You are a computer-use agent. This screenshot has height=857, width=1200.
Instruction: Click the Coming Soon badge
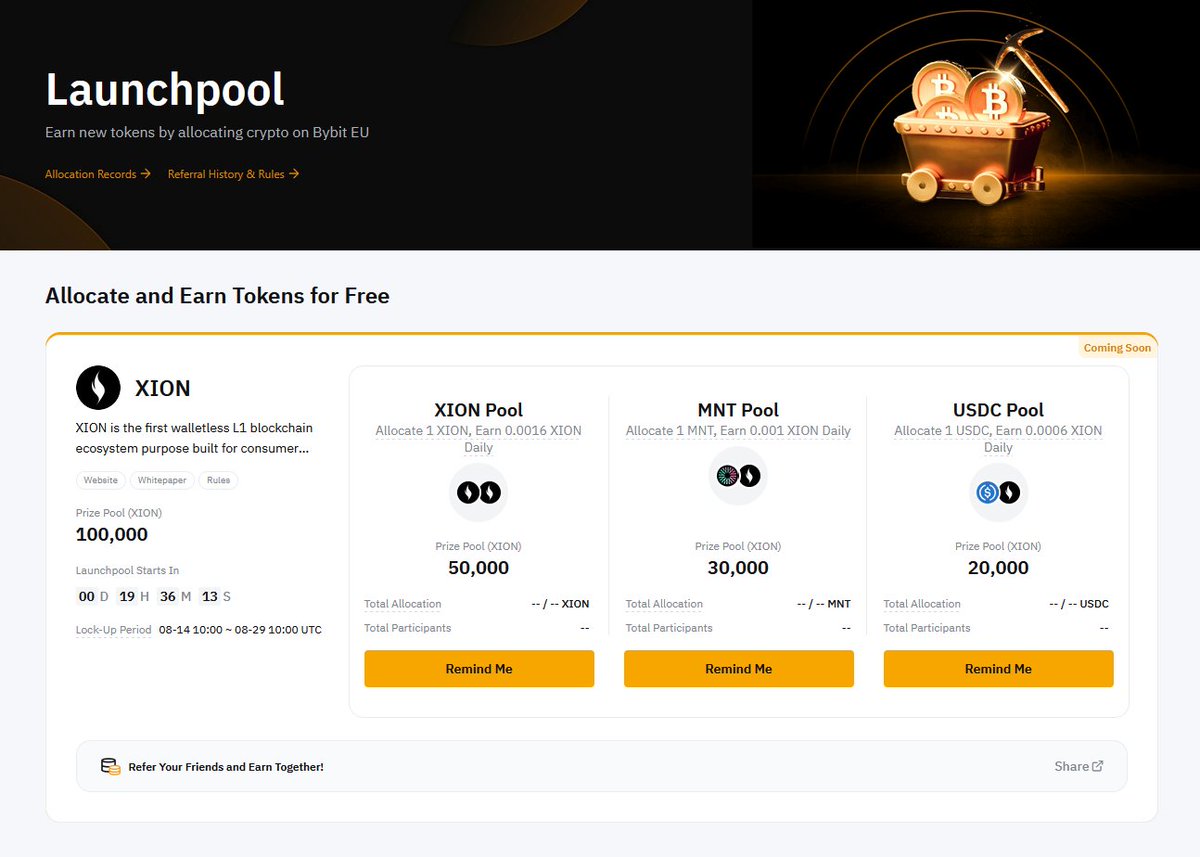pyautogui.click(x=1118, y=348)
